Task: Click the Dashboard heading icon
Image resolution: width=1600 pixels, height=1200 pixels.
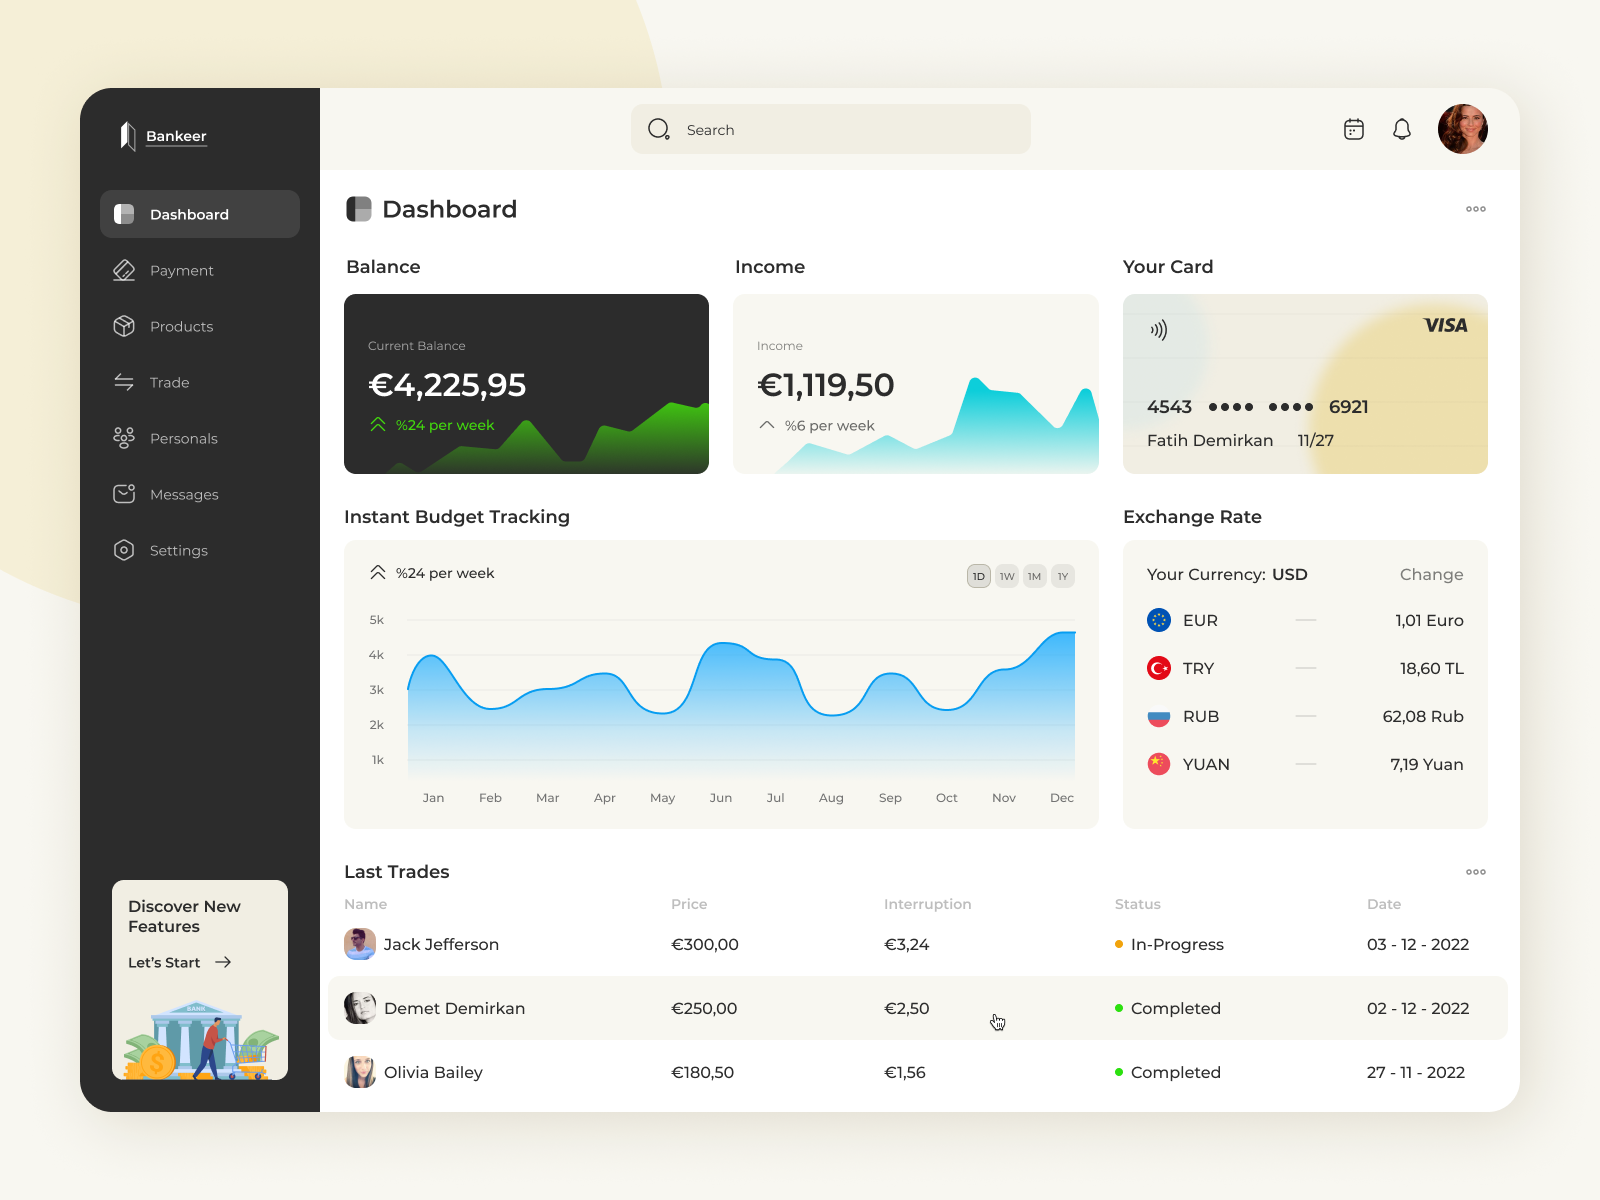Action: 359,209
